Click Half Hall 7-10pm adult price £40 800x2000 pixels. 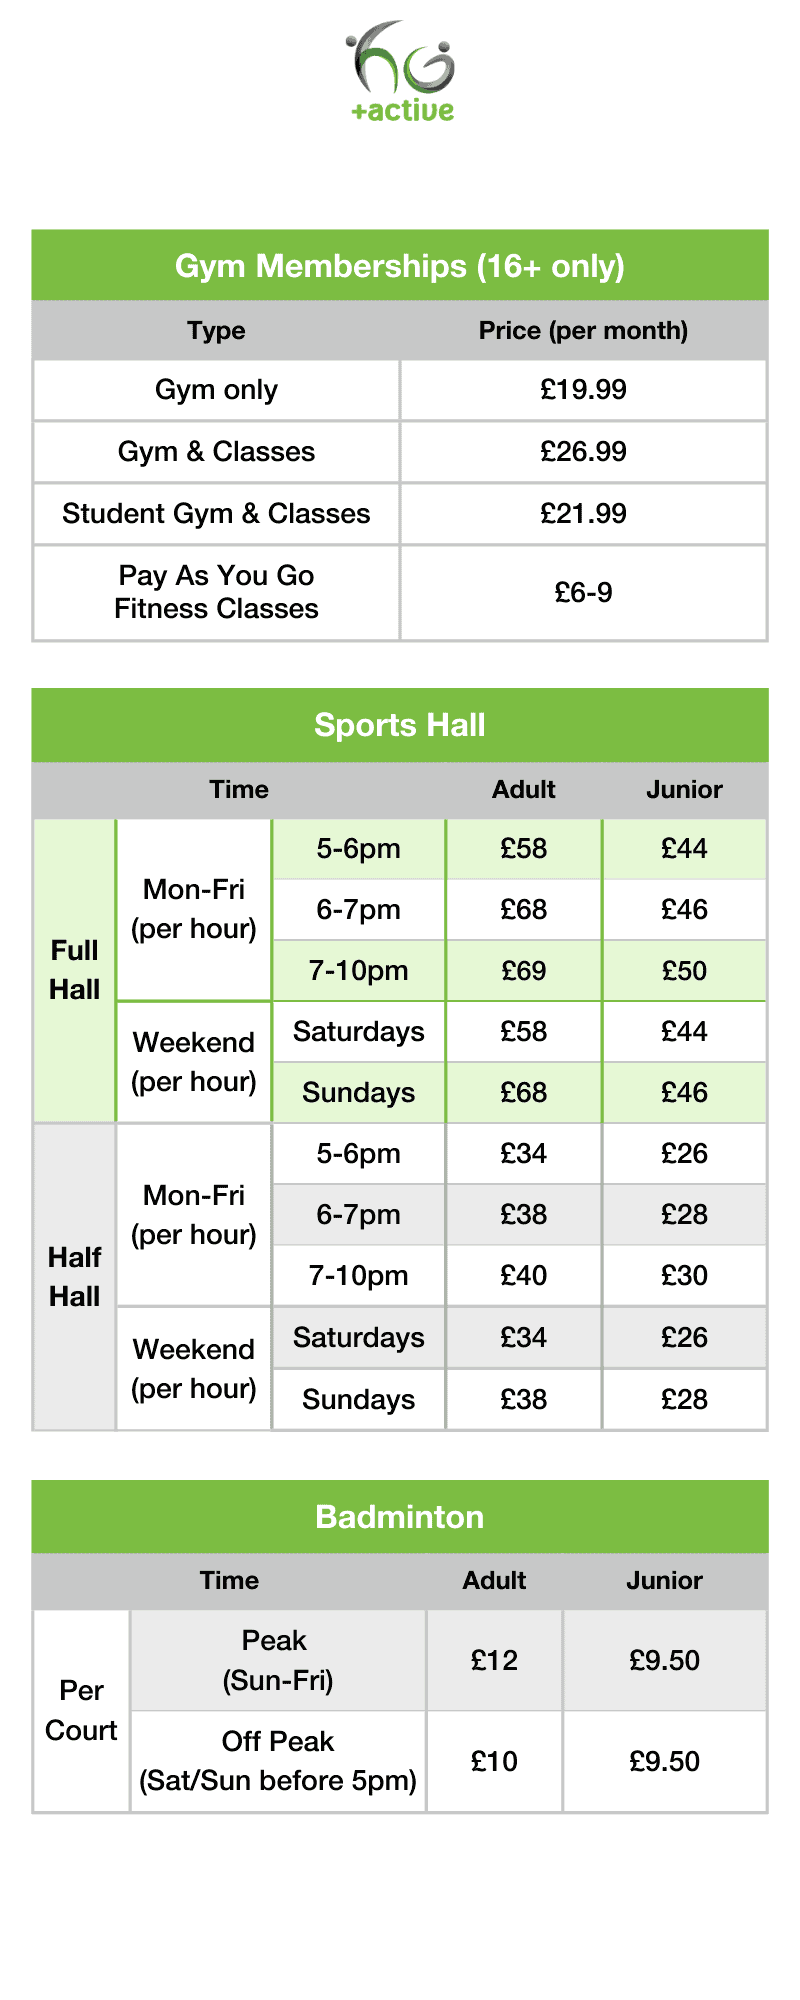523,1276
